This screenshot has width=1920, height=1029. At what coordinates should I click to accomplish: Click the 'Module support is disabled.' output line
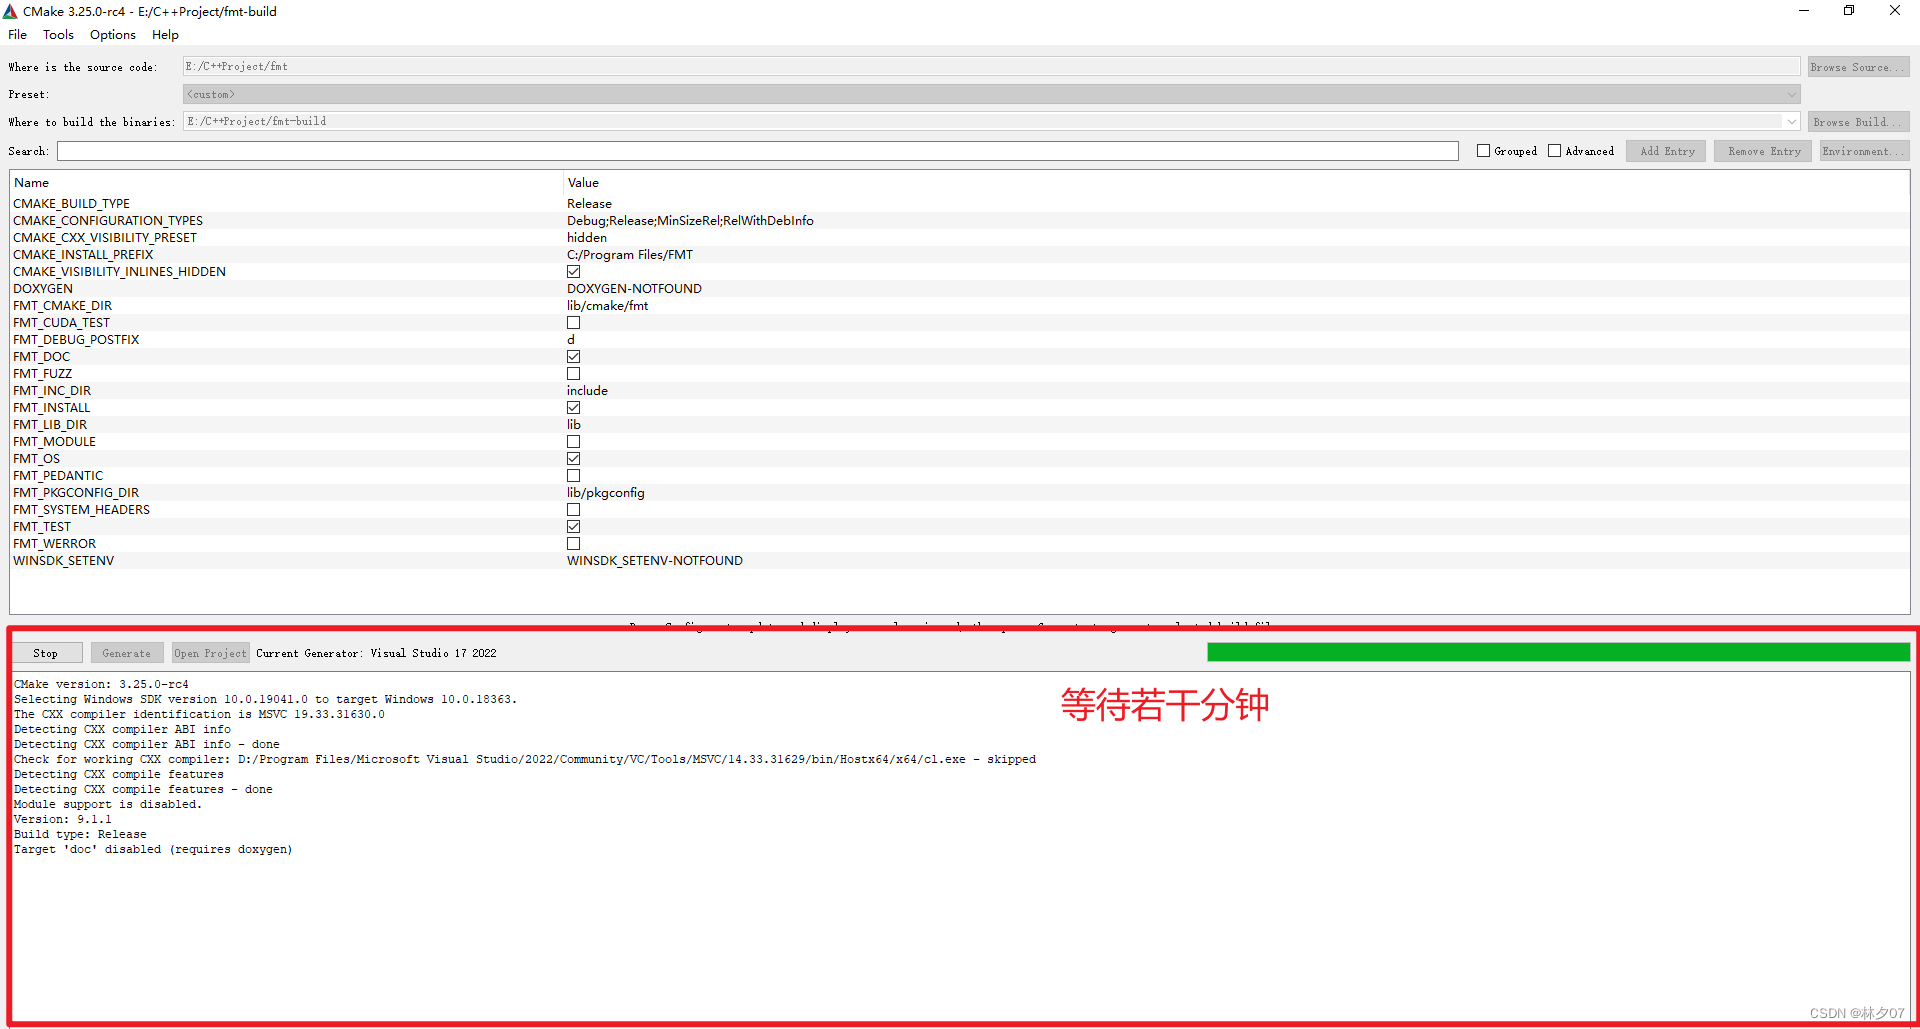[x=108, y=804]
